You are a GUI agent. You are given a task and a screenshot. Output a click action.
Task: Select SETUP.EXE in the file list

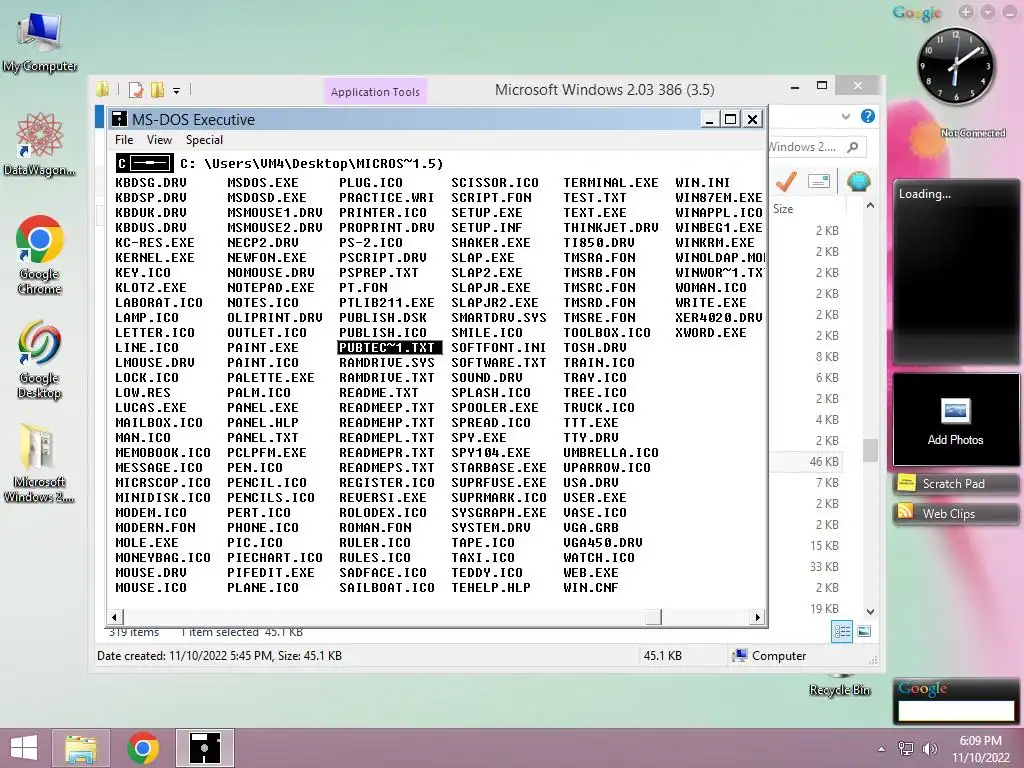coord(487,213)
